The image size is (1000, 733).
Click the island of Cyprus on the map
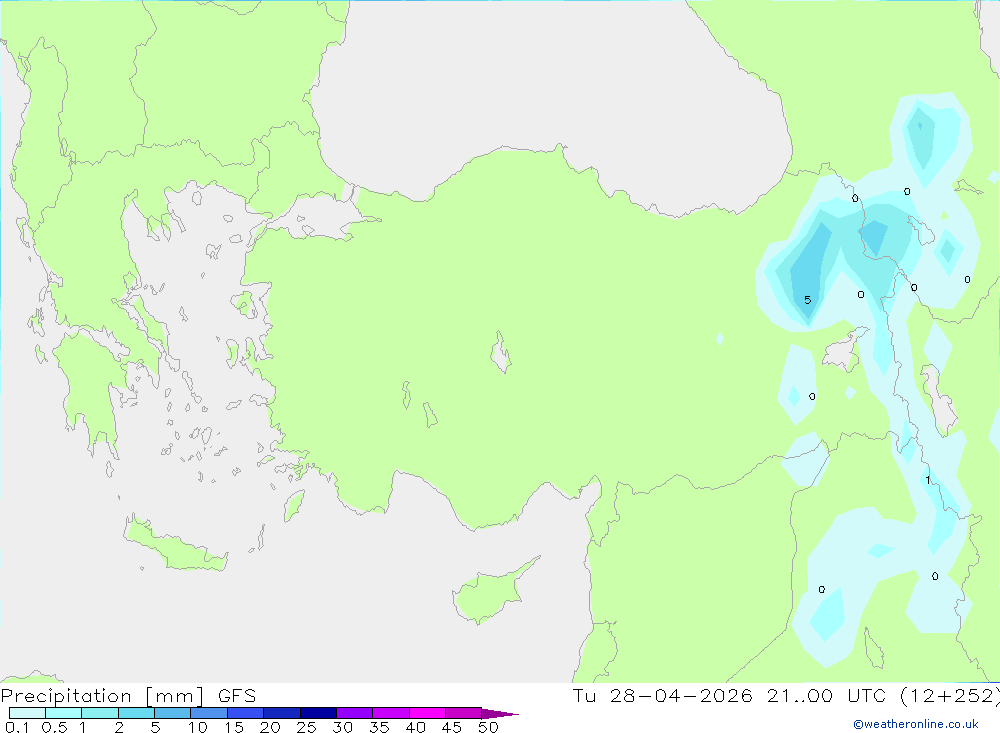tap(491, 591)
